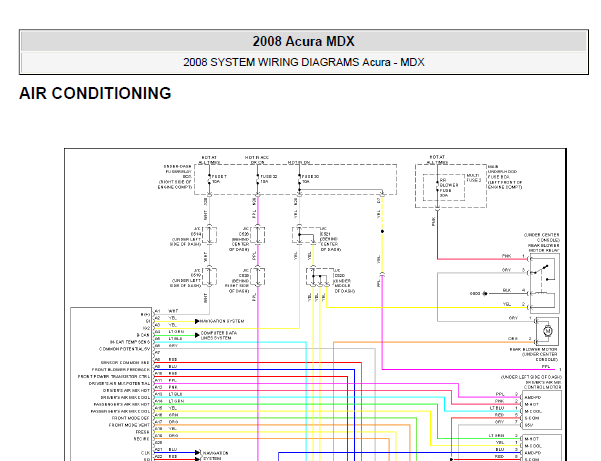Image resolution: width=601 pixels, height=461 pixels.
Task: Click the rear blower motor relay switch symbol
Action: coord(543,270)
